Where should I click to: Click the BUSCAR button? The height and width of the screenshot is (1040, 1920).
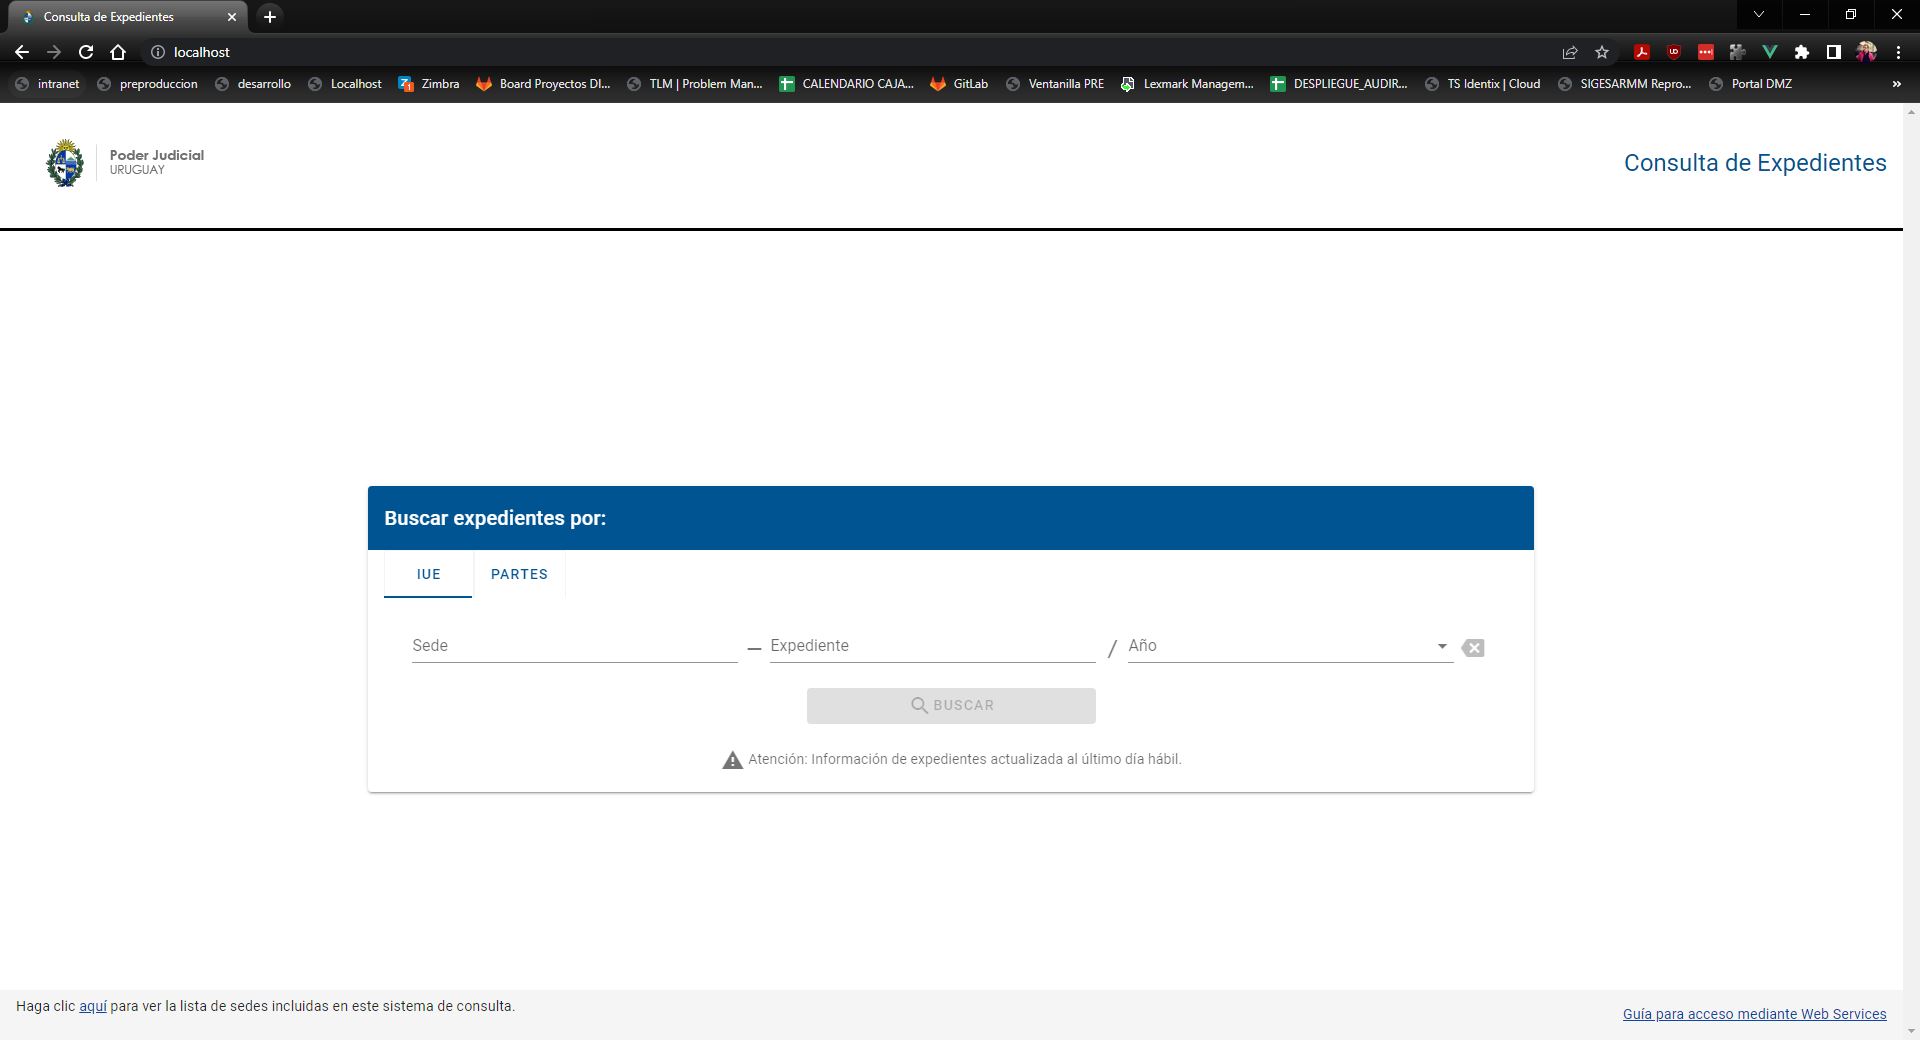[x=951, y=705]
